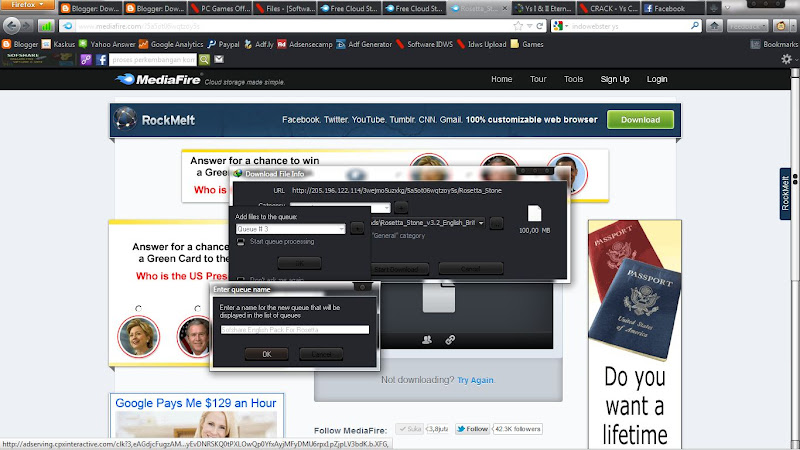Viewport: 800px width, 450px height.
Task: Go to Sign Up page
Action: 615,79
